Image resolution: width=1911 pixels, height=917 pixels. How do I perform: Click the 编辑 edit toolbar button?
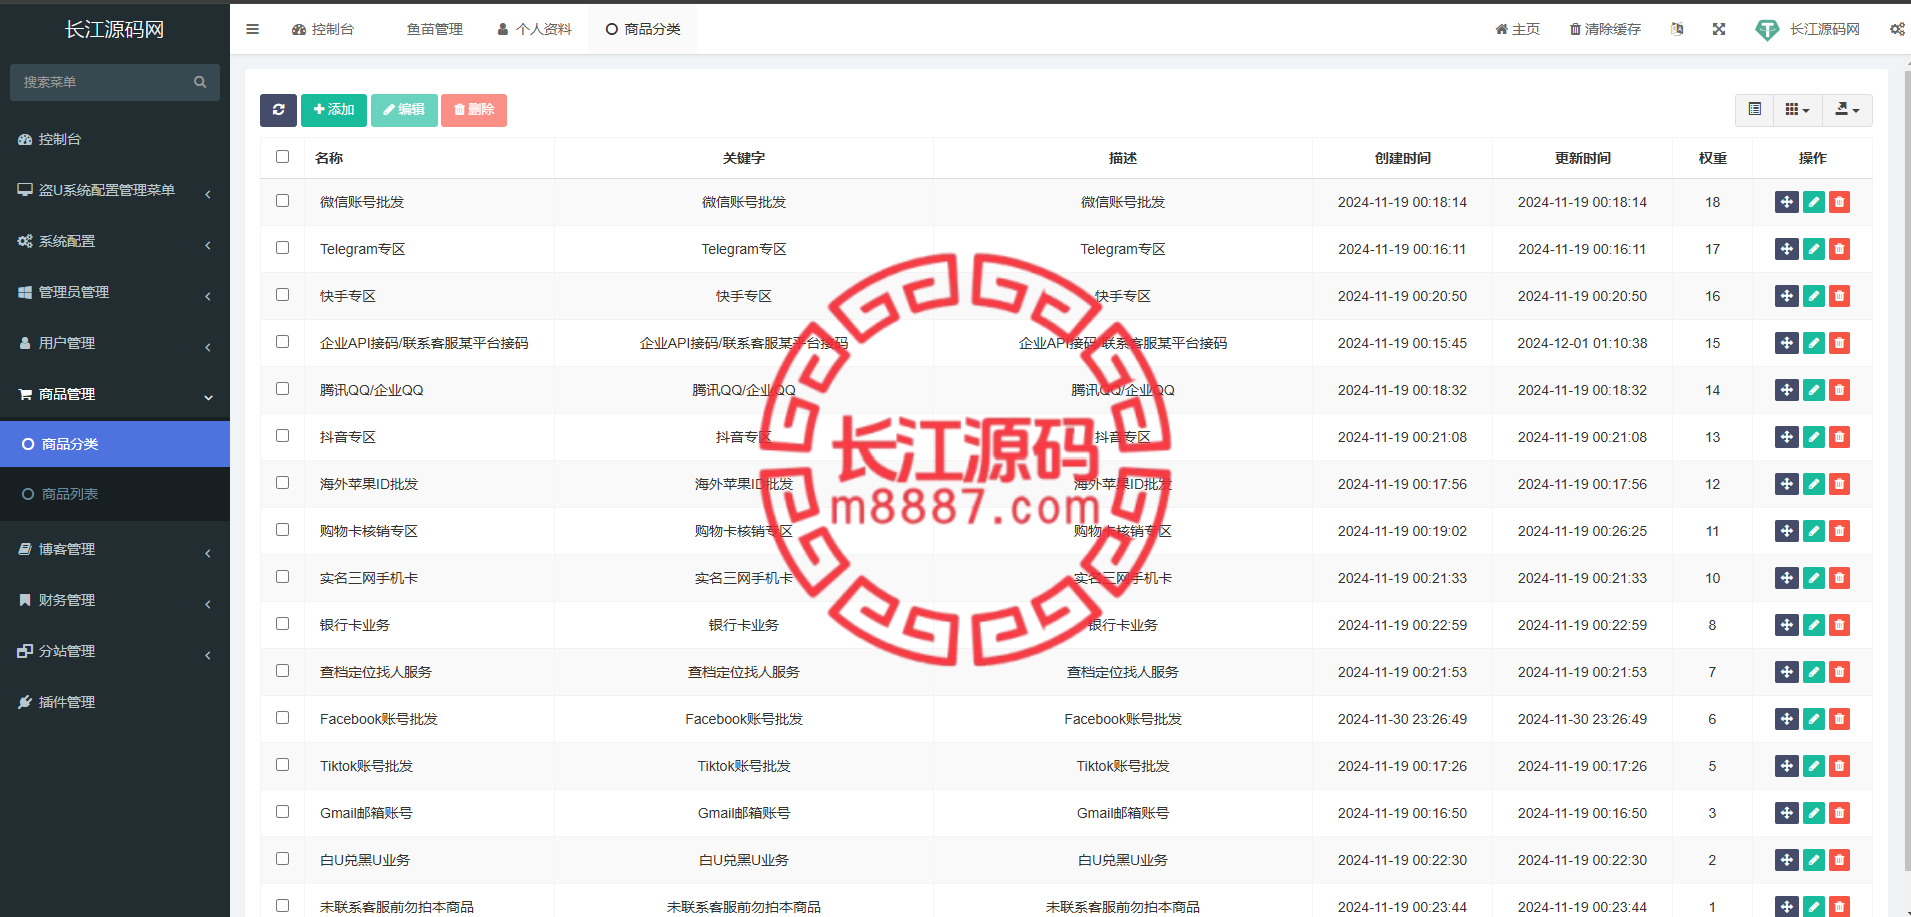404,110
